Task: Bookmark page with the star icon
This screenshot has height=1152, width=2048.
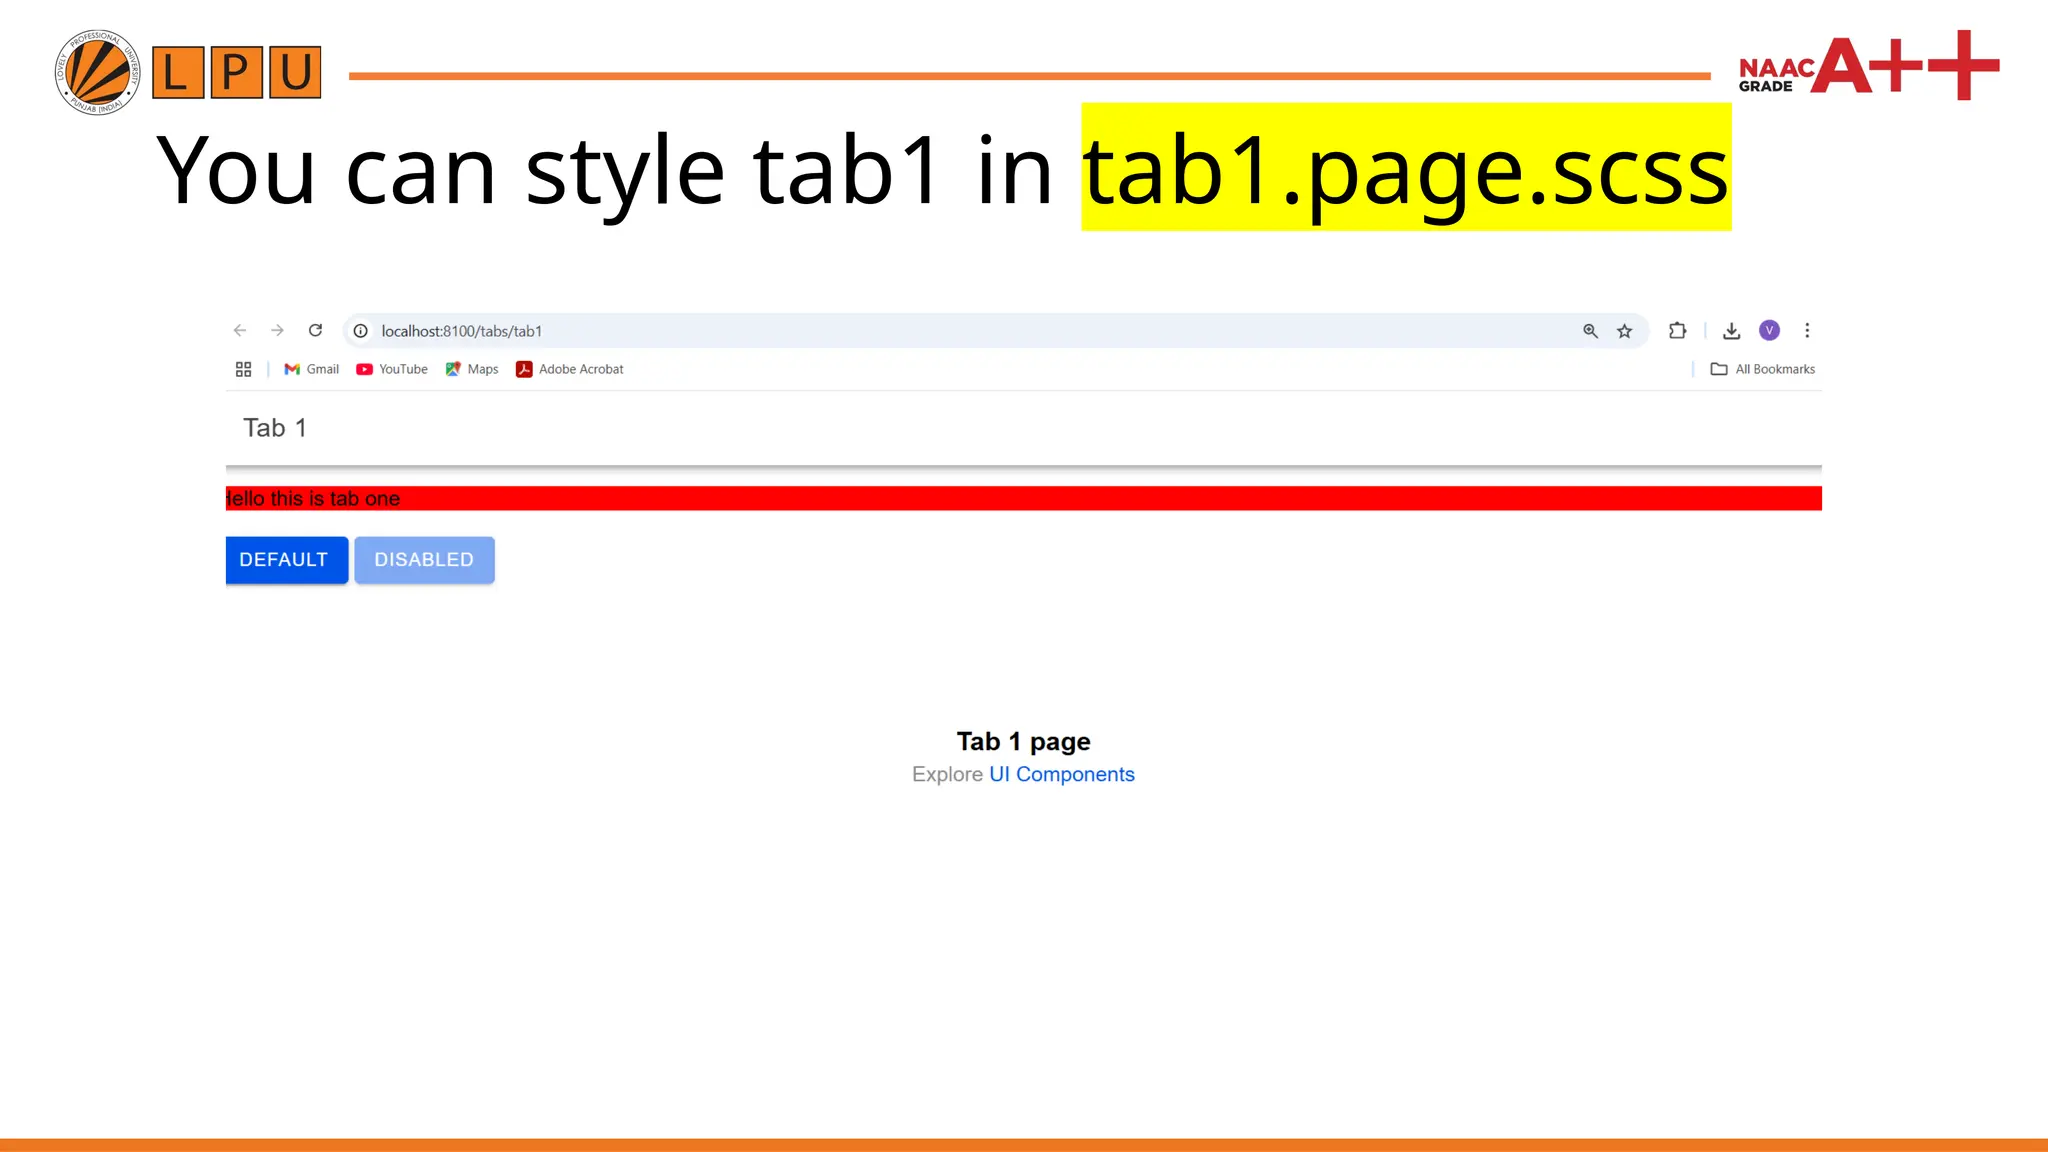Action: click(x=1625, y=331)
